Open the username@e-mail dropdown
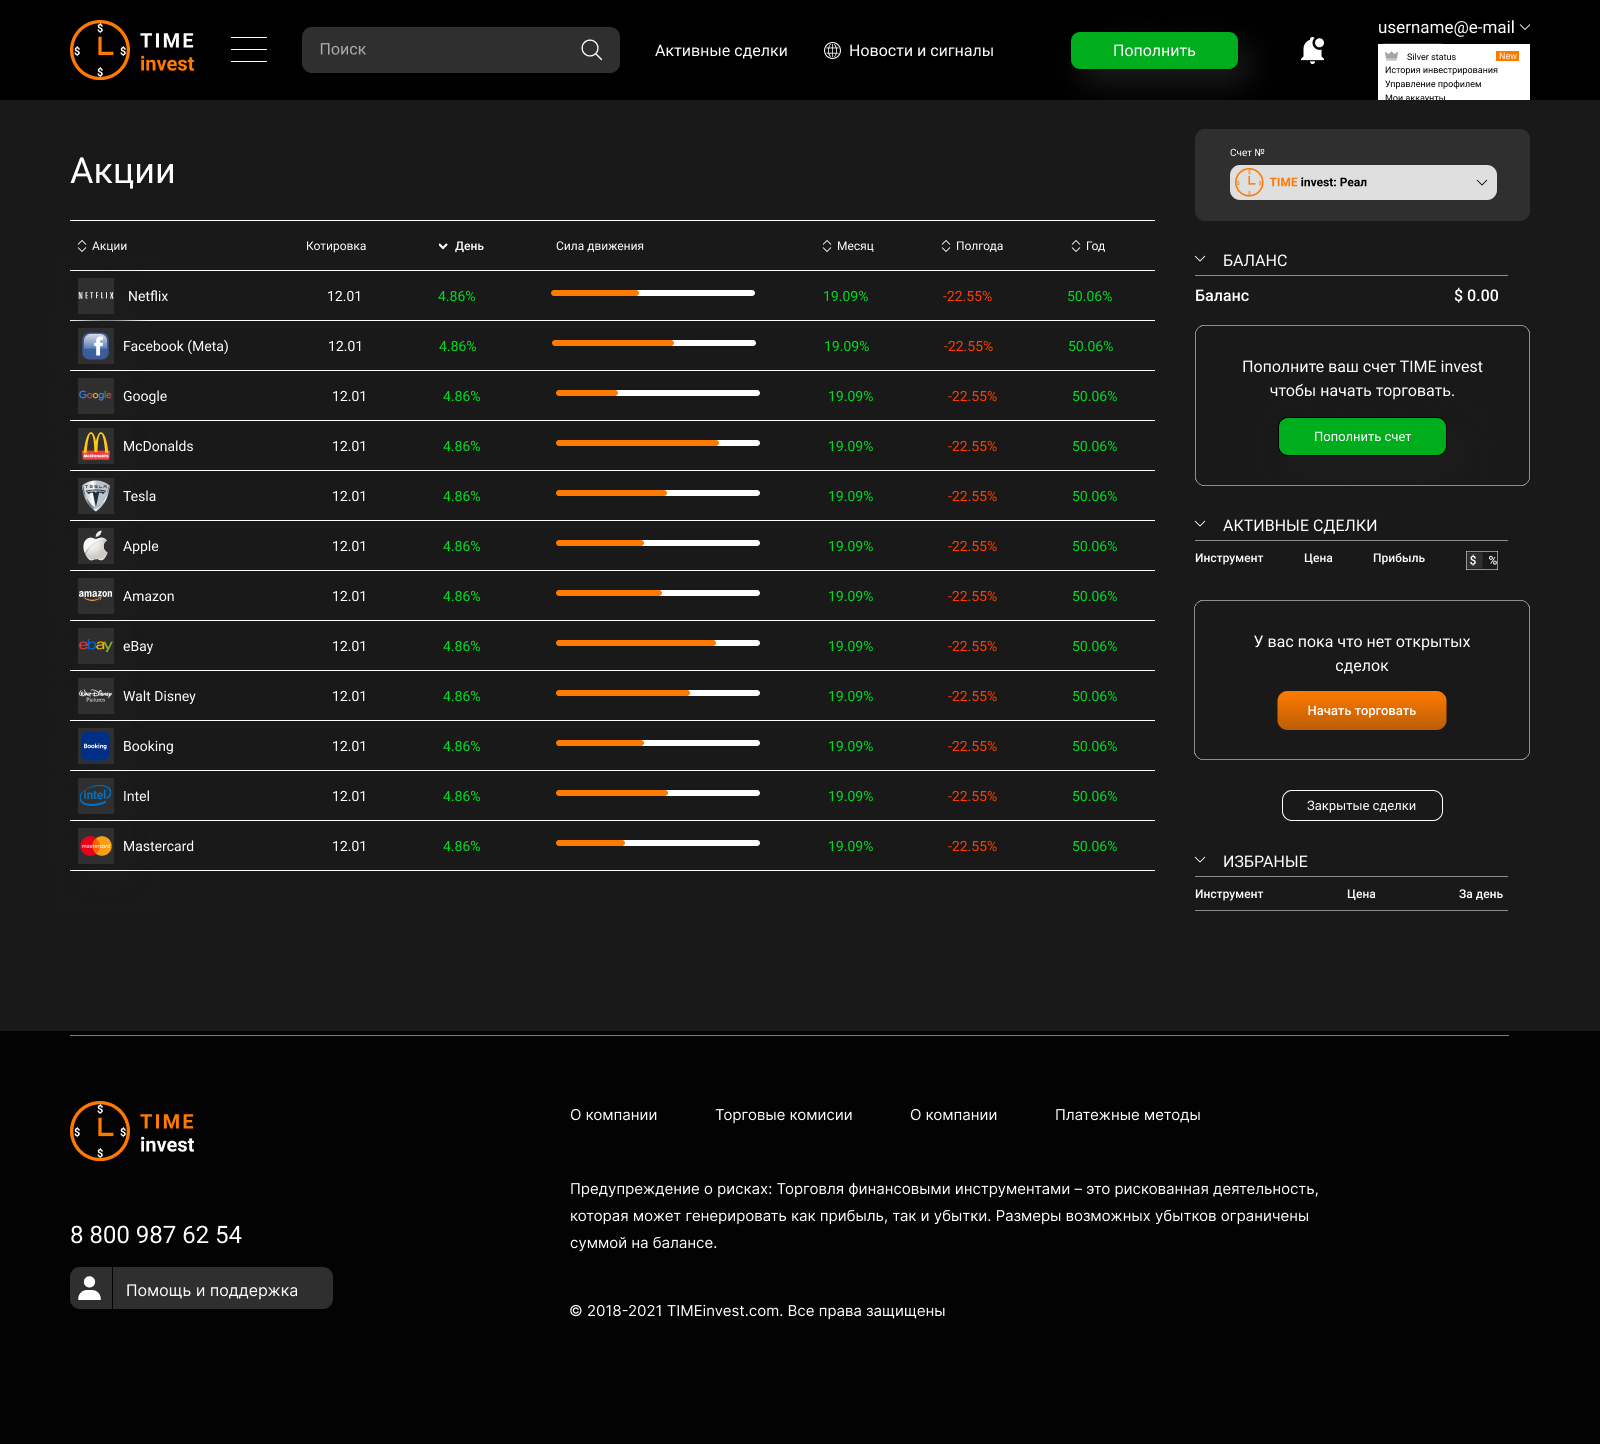The height and width of the screenshot is (1444, 1600). (x=1454, y=27)
